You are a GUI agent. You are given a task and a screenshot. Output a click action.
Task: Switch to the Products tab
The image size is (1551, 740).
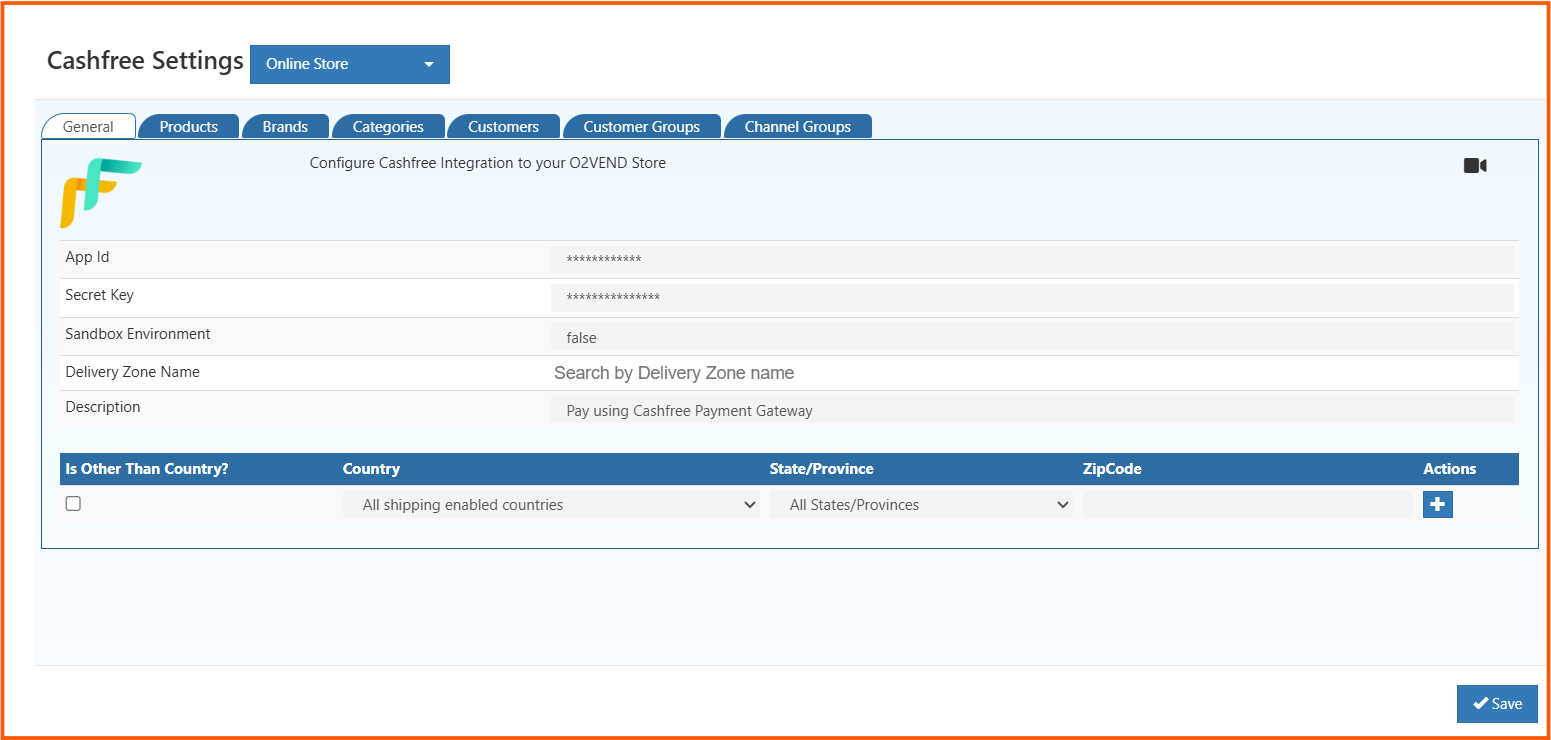[x=189, y=127]
